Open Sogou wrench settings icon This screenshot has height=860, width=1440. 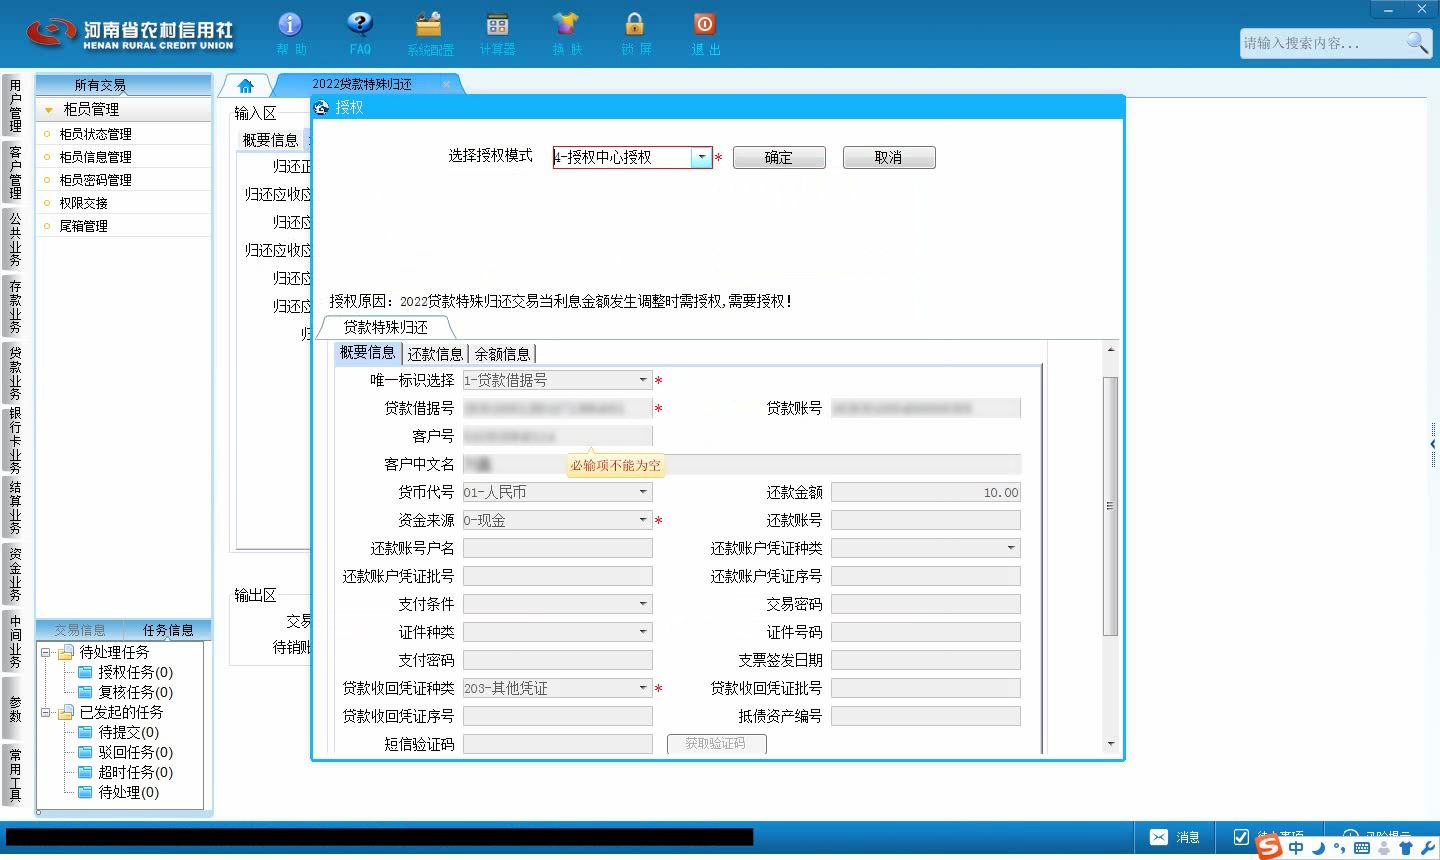[1427, 848]
